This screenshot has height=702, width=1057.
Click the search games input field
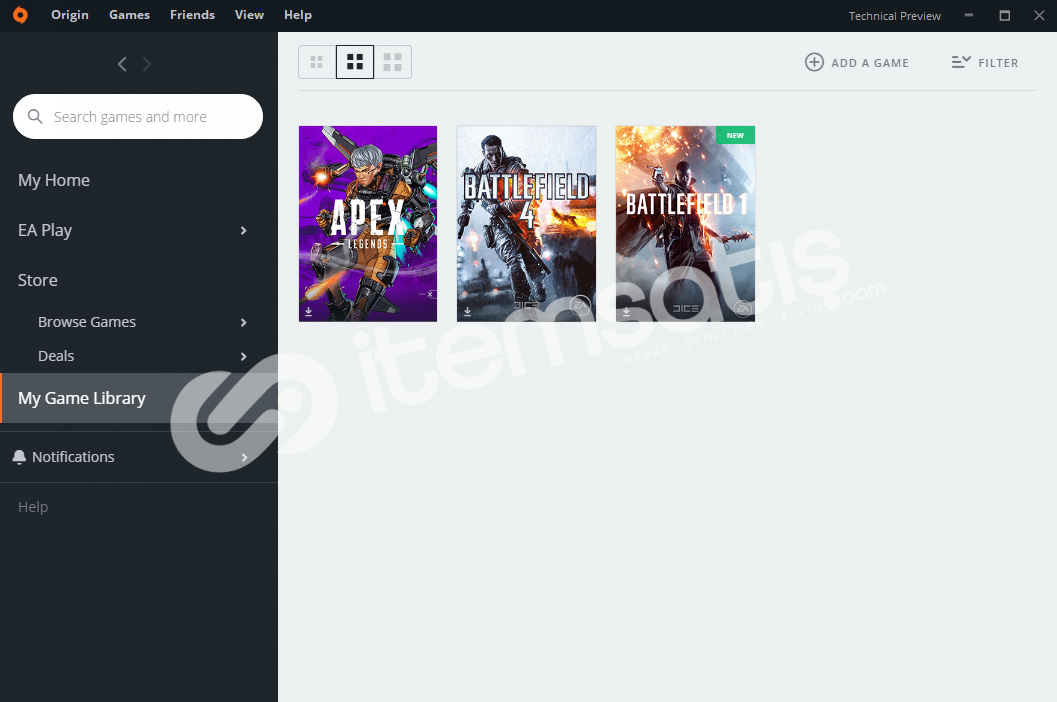(x=138, y=117)
